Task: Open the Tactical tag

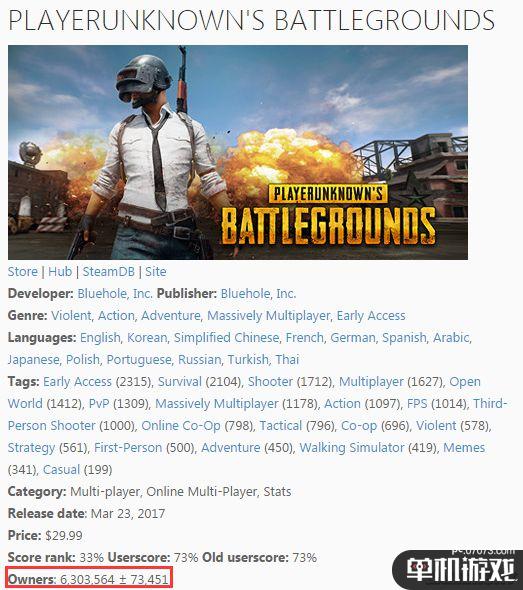Action: point(281,426)
